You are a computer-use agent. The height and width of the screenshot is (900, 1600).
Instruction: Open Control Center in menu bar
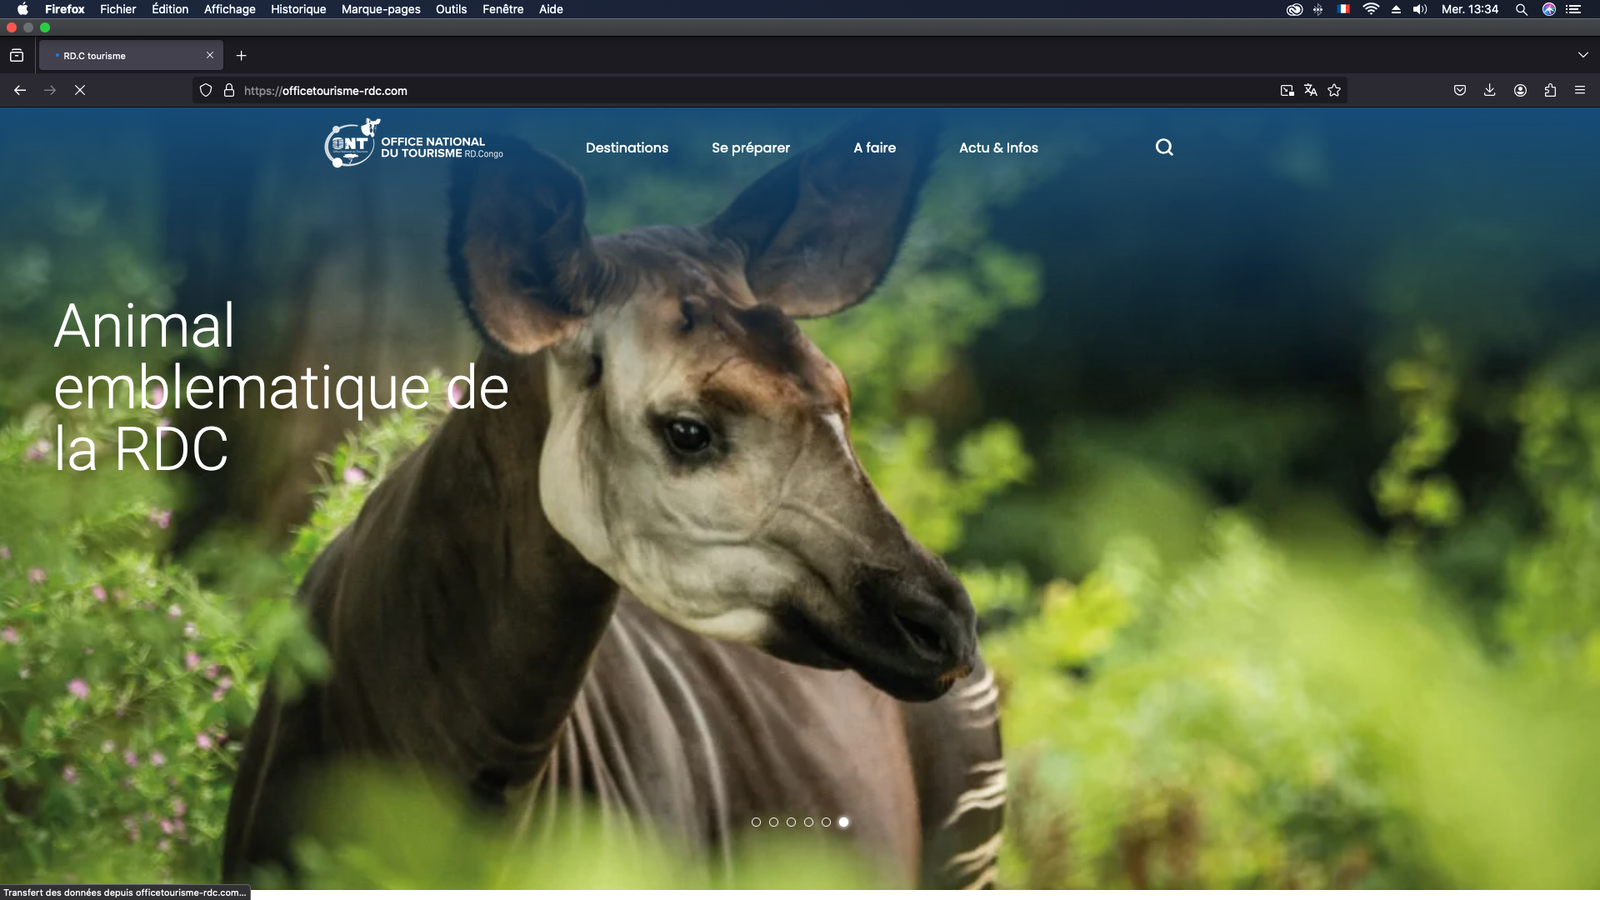point(1573,9)
